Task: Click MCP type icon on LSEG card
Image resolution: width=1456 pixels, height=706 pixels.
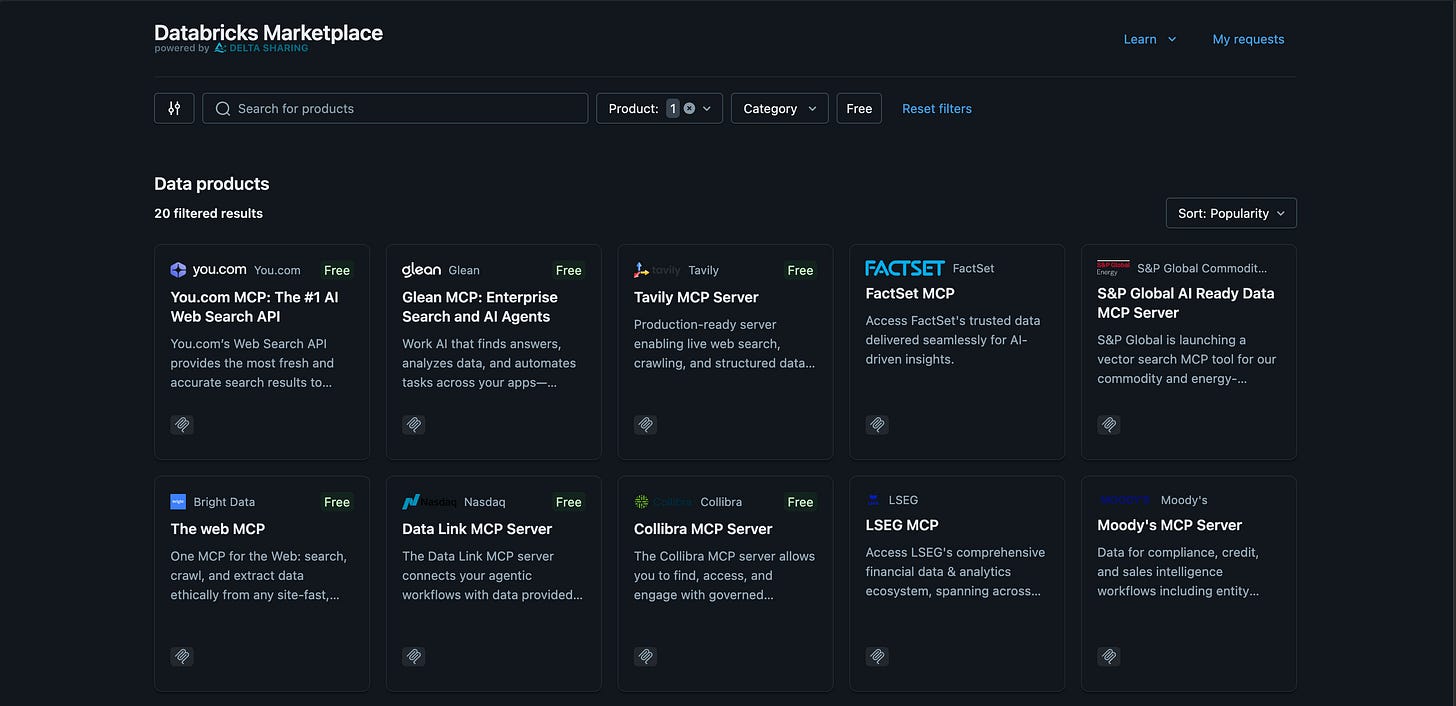Action: pyautogui.click(x=877, y=657)
